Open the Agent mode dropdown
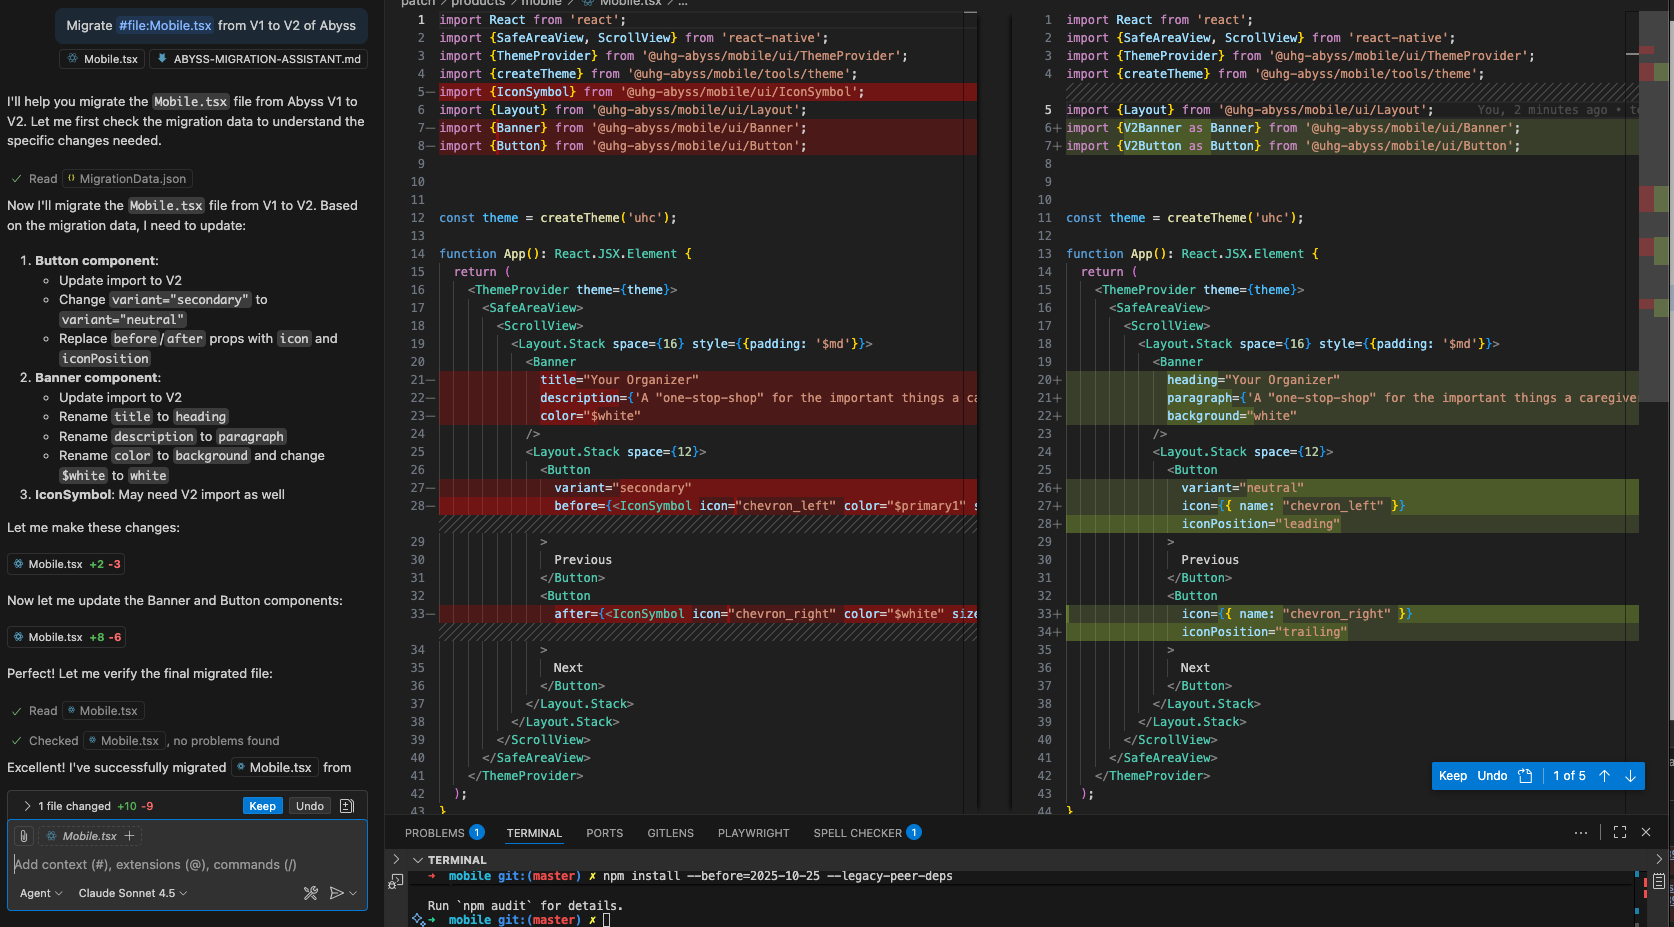This screenshot has height=927, width=1674. [x=41, y=893]
